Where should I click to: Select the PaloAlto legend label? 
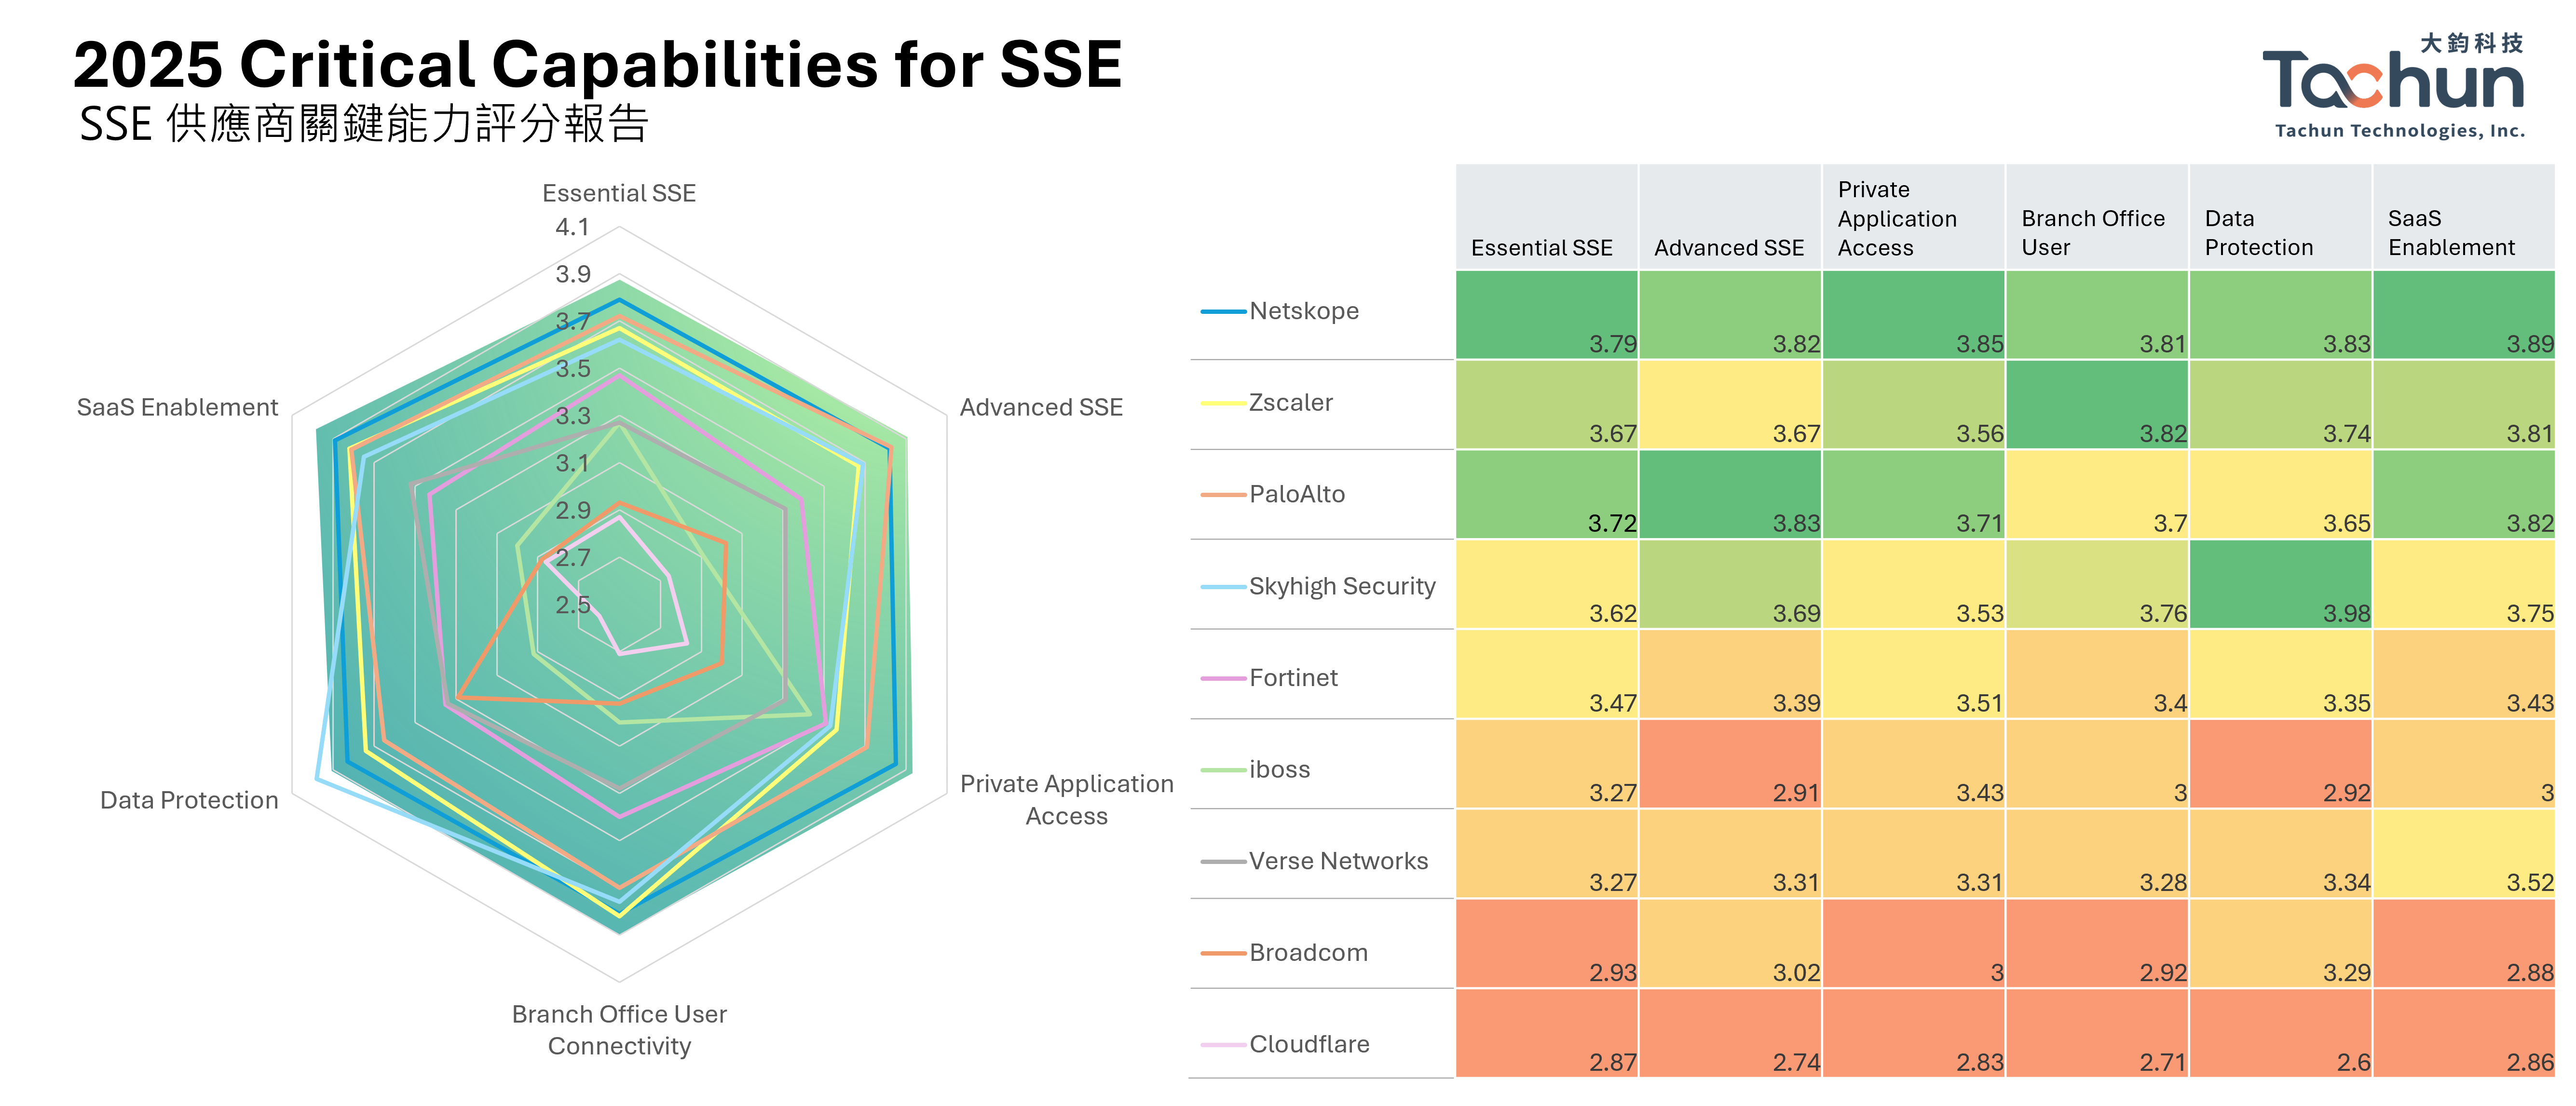point(1297,494)
